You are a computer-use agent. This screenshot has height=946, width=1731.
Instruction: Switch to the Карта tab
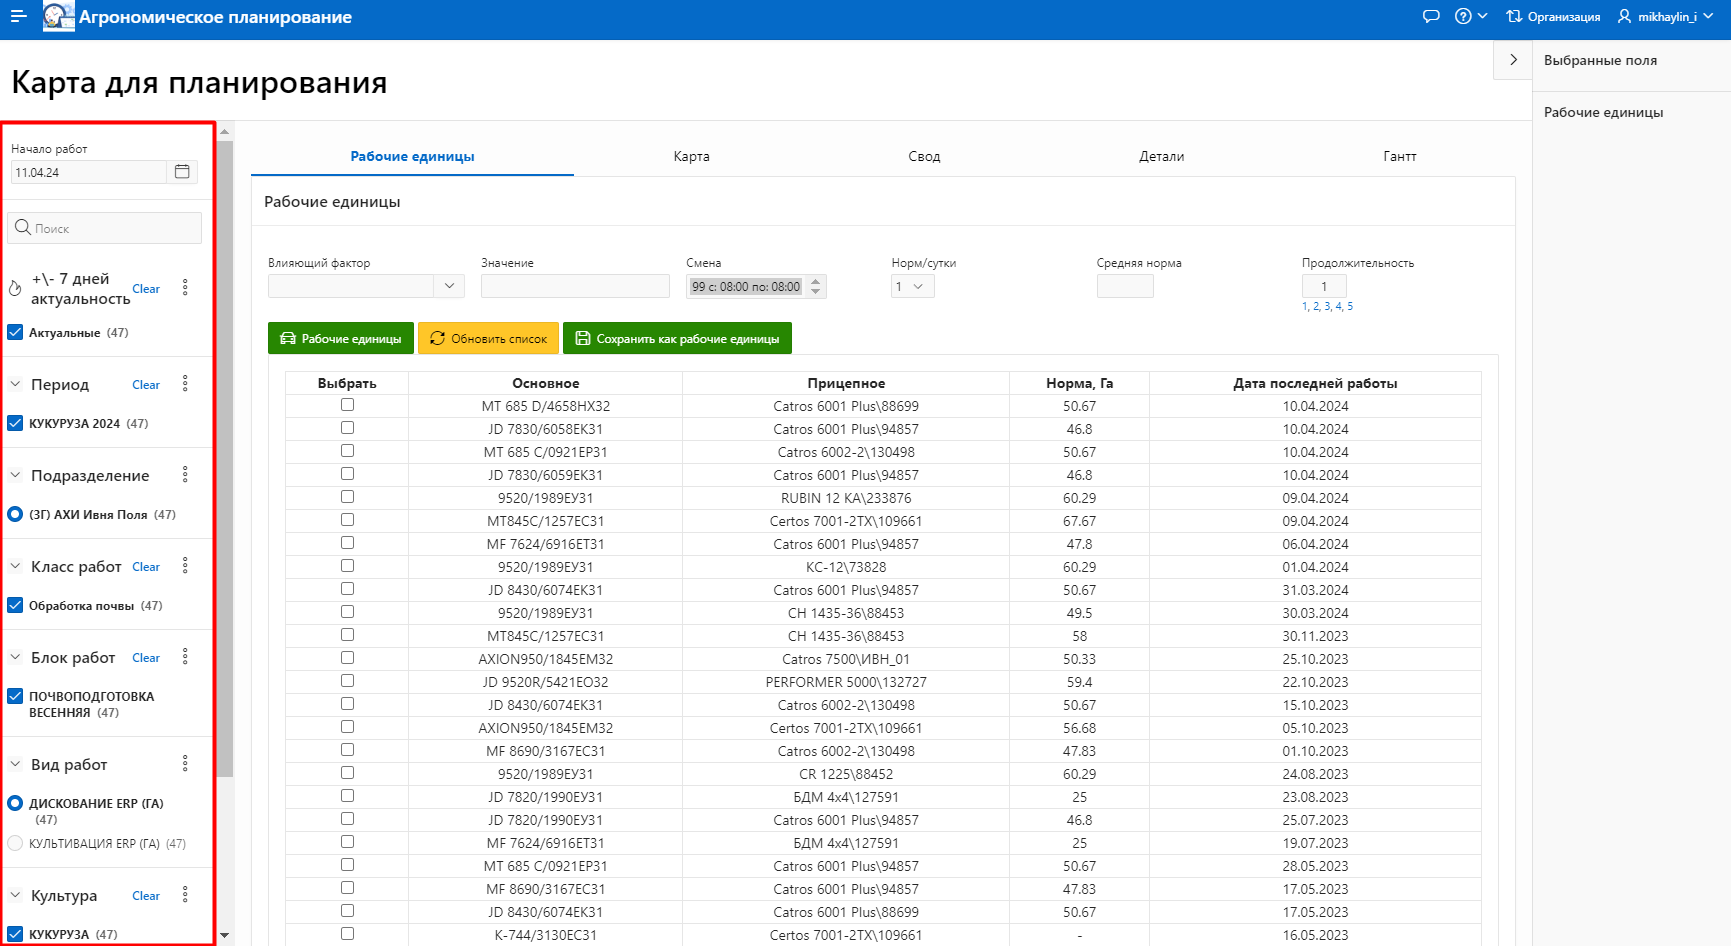pyautogui.click(x=691, y=156)
